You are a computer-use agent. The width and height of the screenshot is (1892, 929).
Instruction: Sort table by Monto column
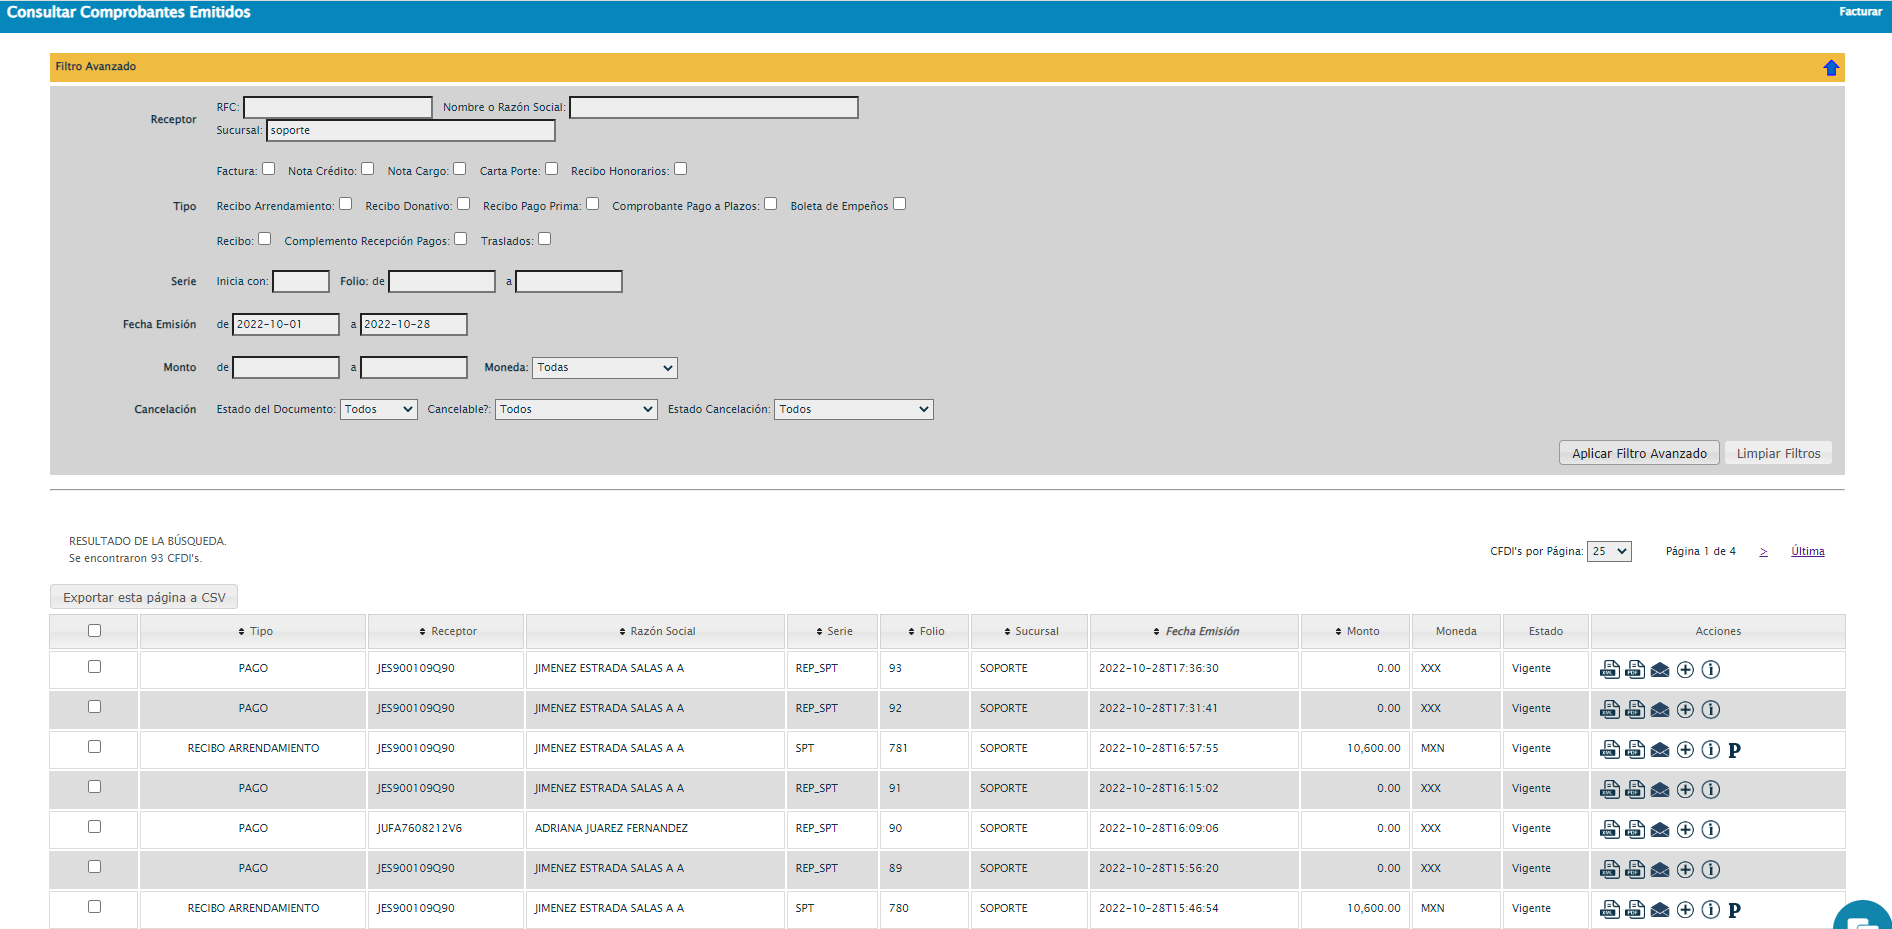1357,631
